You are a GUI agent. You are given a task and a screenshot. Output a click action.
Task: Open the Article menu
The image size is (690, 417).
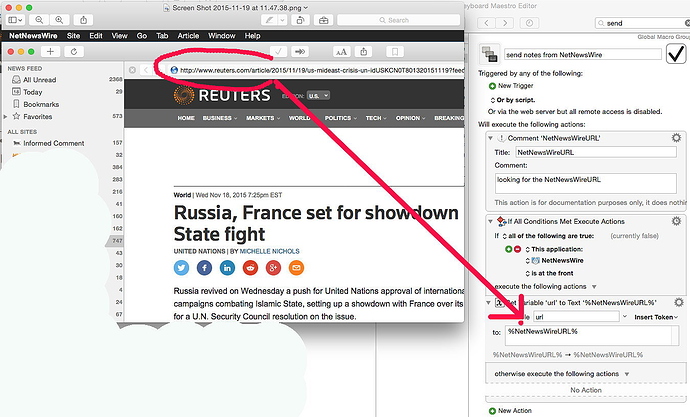(x=188, y=36)
